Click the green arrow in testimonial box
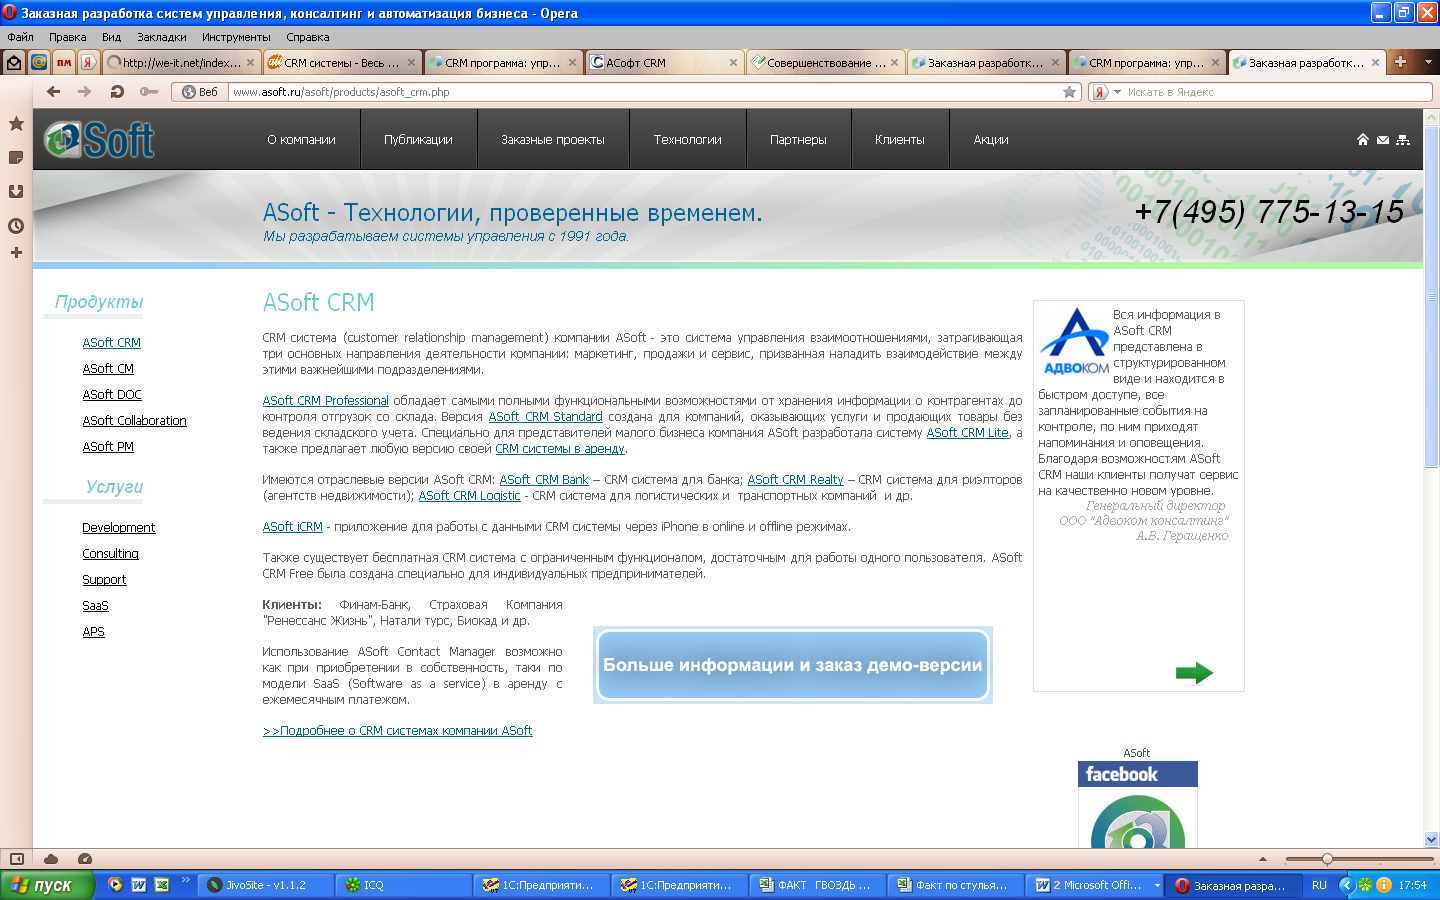Viewport: 1440px width, 900px height. pyautogui.click(x=1194, y=673)
